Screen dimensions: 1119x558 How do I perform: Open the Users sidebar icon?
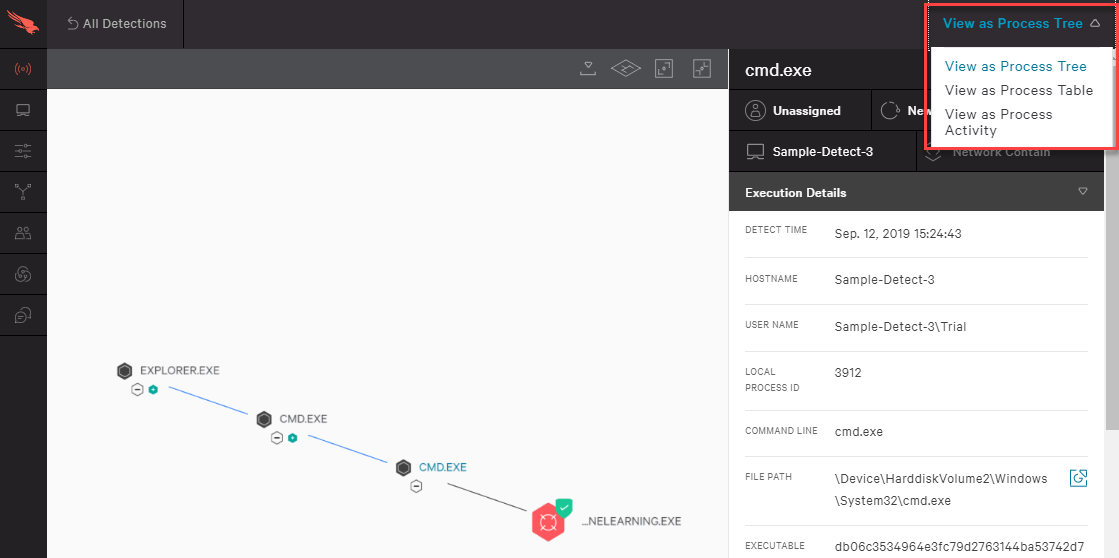tap(23, 233)
